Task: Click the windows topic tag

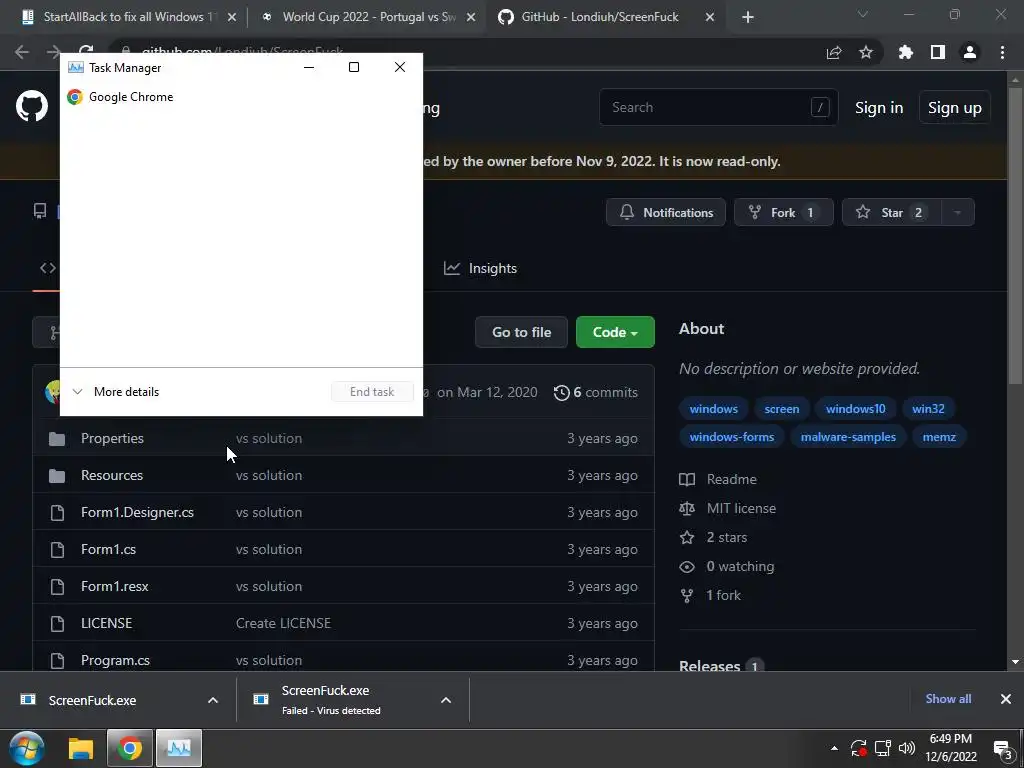Action: pos(713,409)
